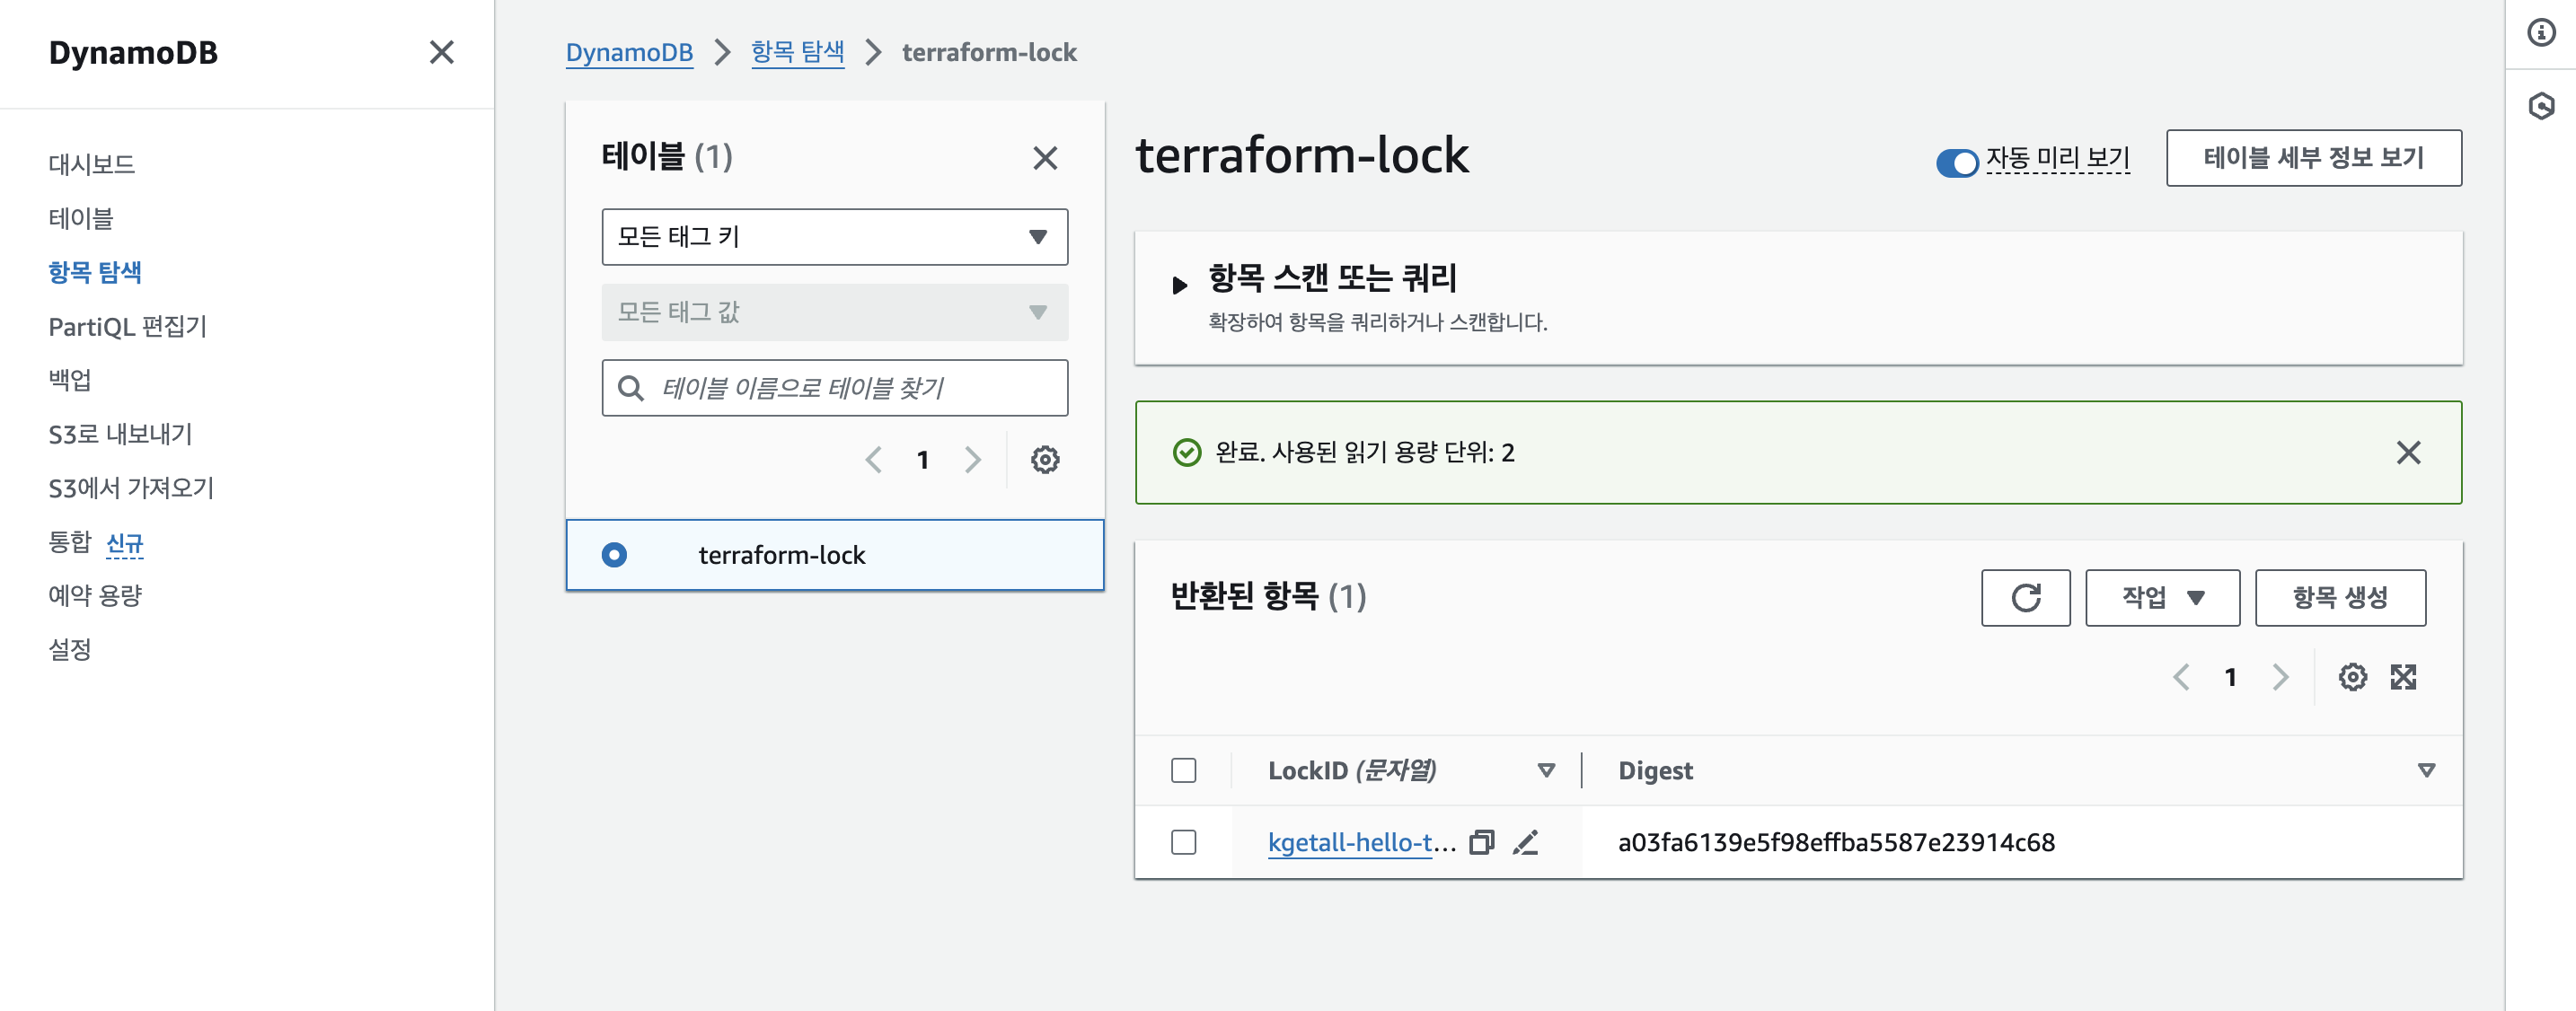Close the tables list panel

point(1045,157)
